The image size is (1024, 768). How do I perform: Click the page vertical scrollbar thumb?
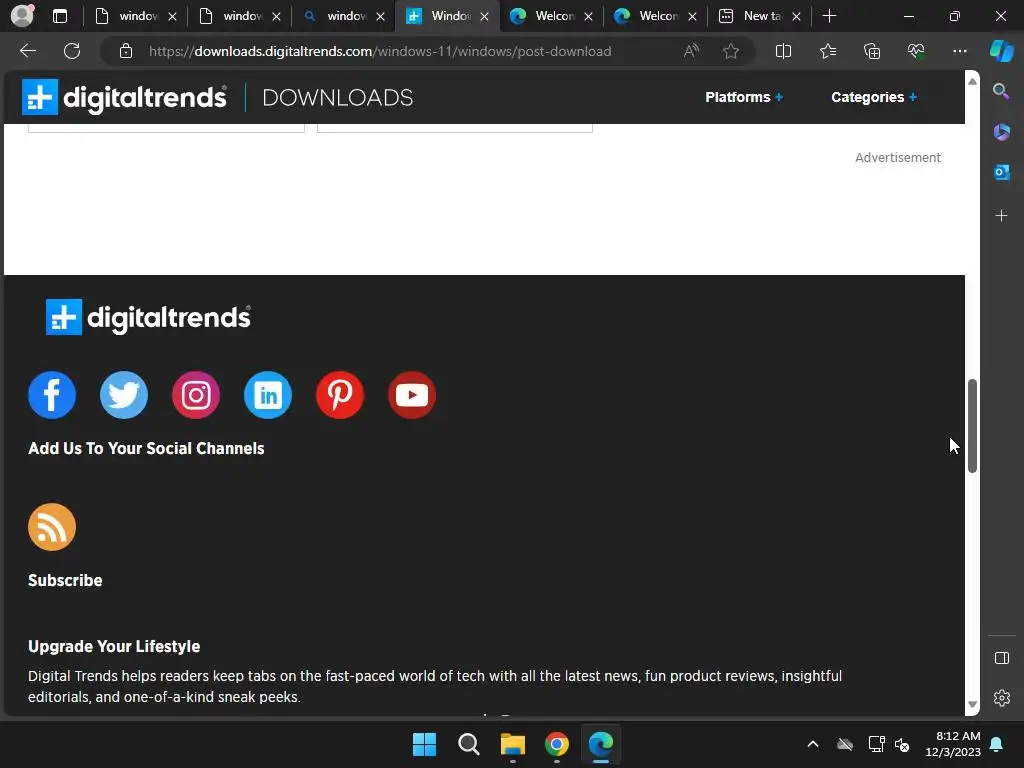pyautogui.click(x=972, y=425)
